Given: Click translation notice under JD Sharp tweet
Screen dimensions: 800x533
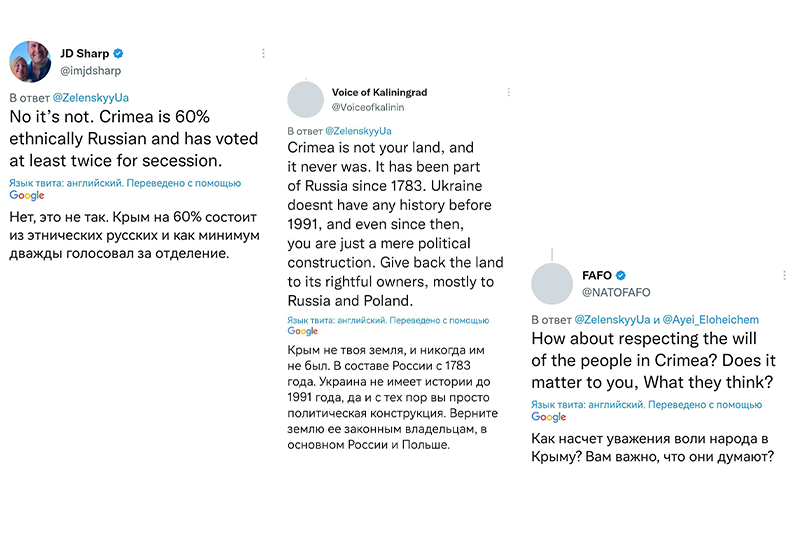Looking at the screenshot, I should pyautogui.click(x=125, y=183).
